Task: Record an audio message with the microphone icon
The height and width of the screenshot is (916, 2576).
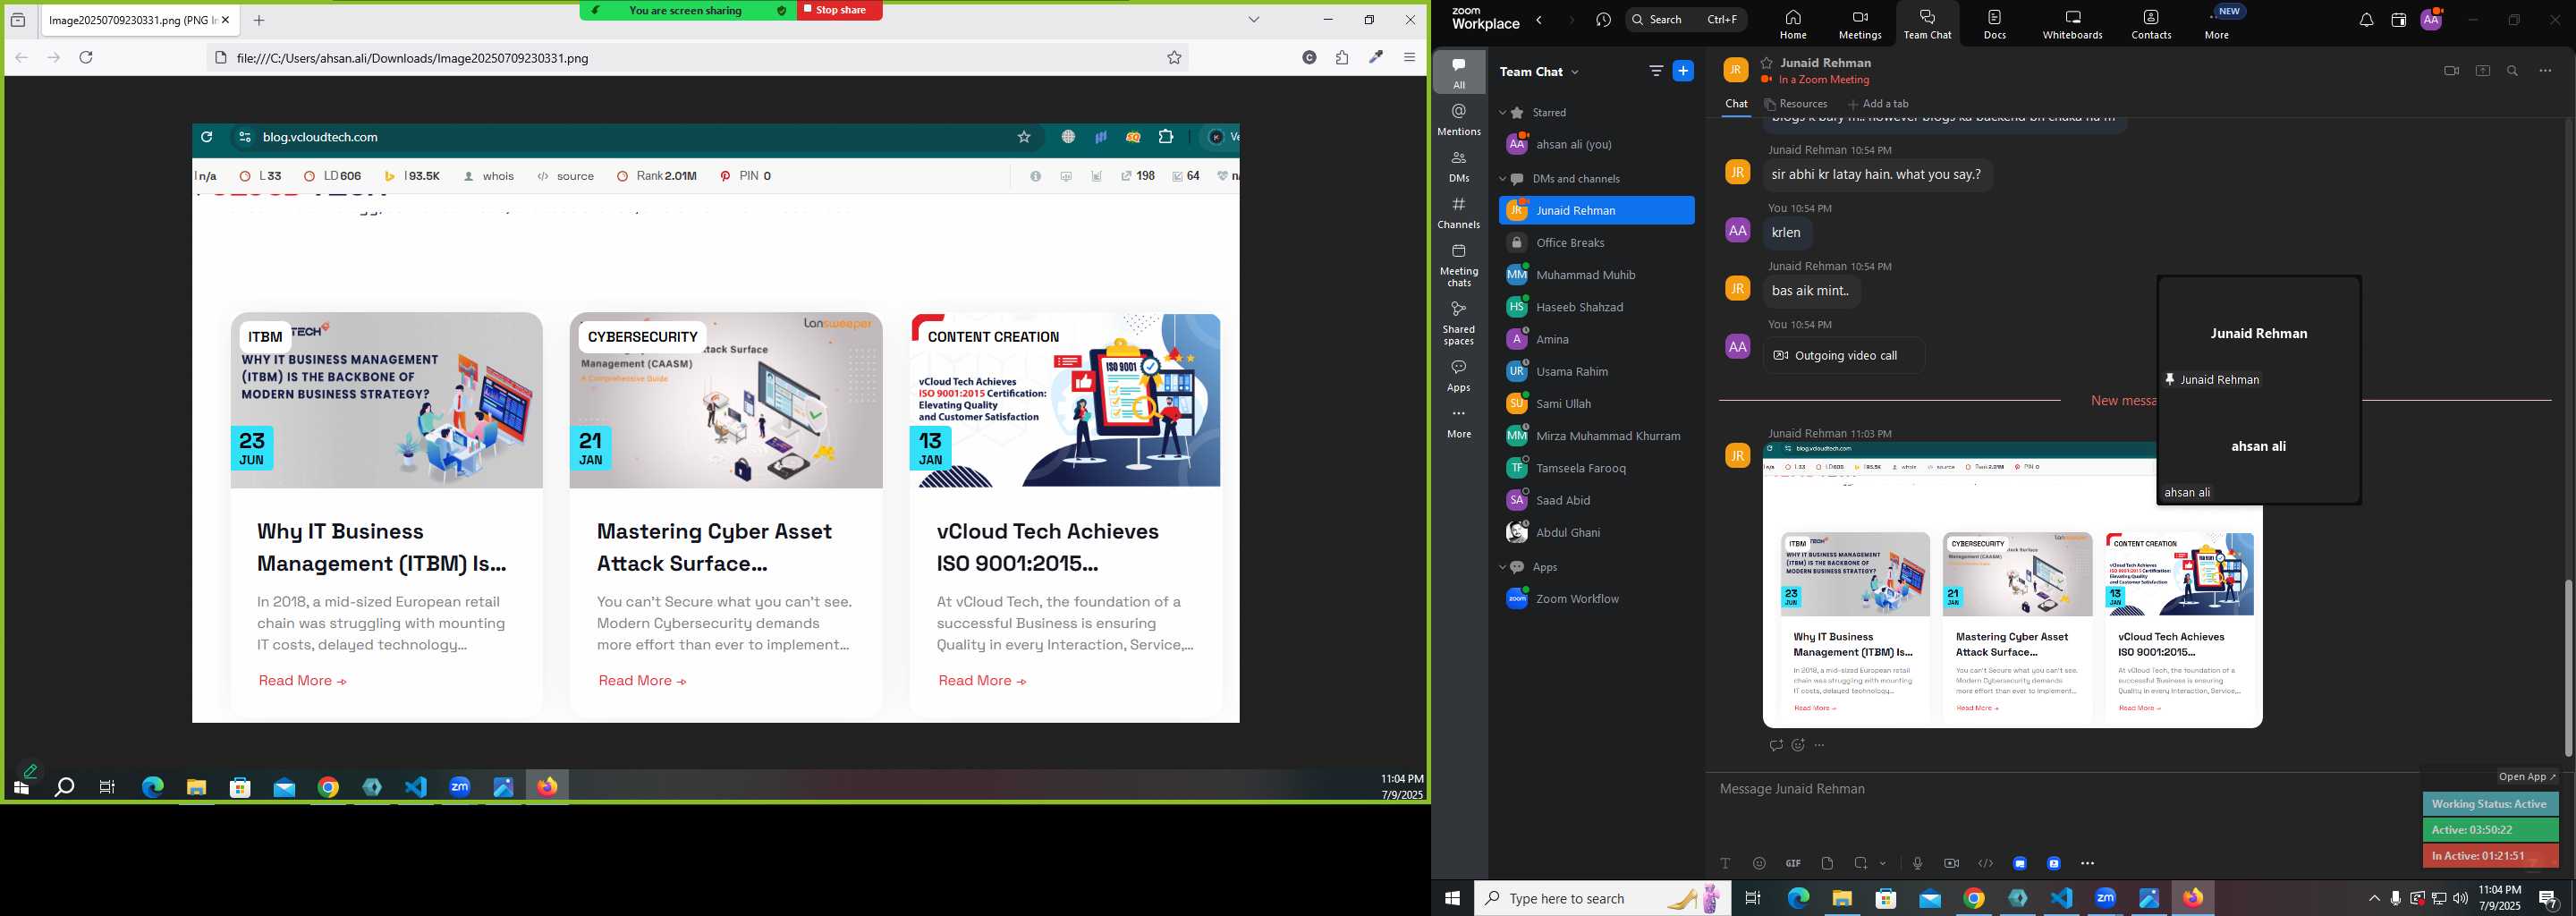Action: [x=1917, y=863]
